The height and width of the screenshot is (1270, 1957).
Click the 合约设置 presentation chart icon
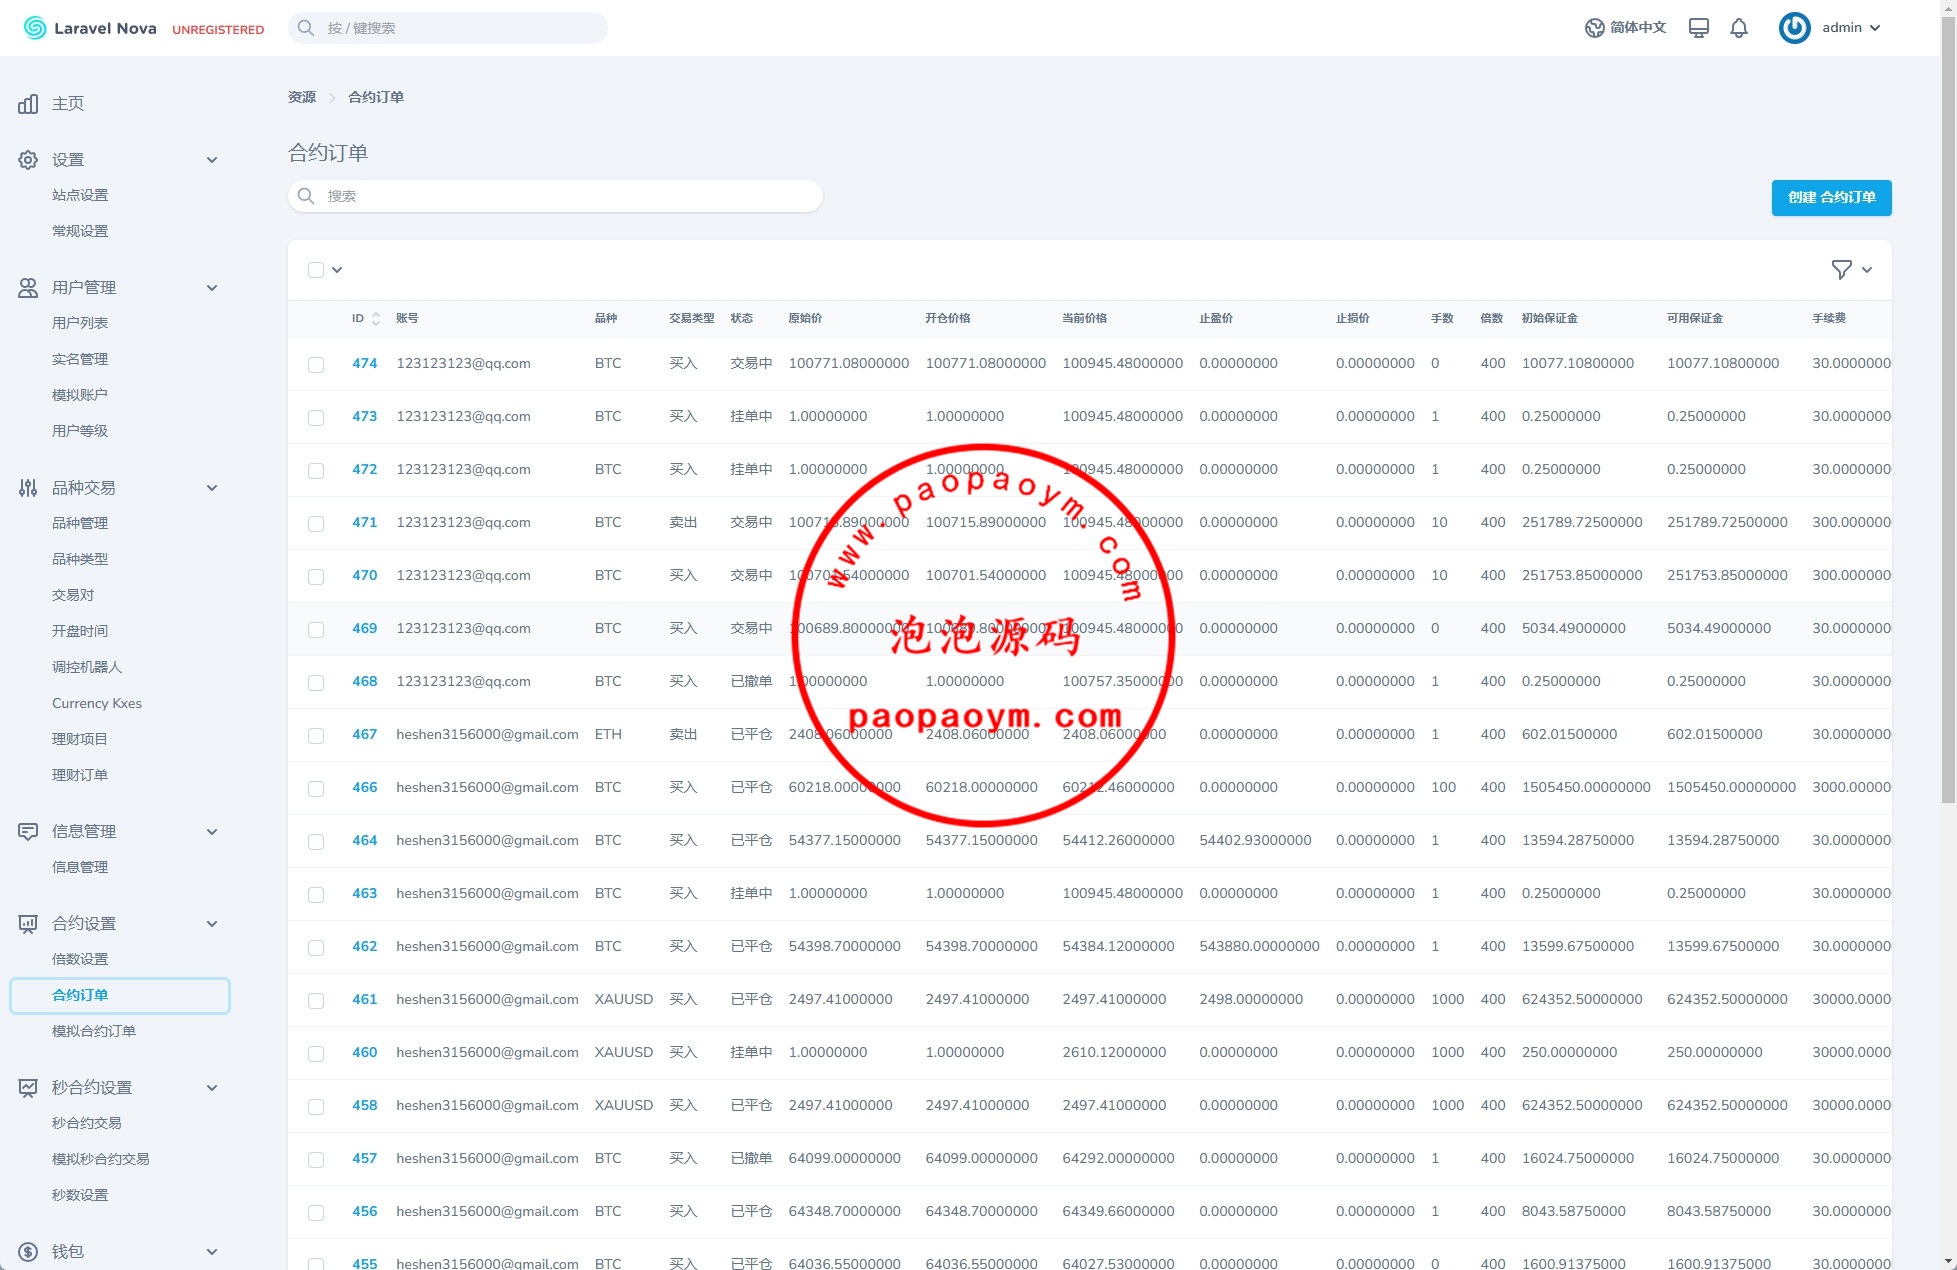coord(28,924)
